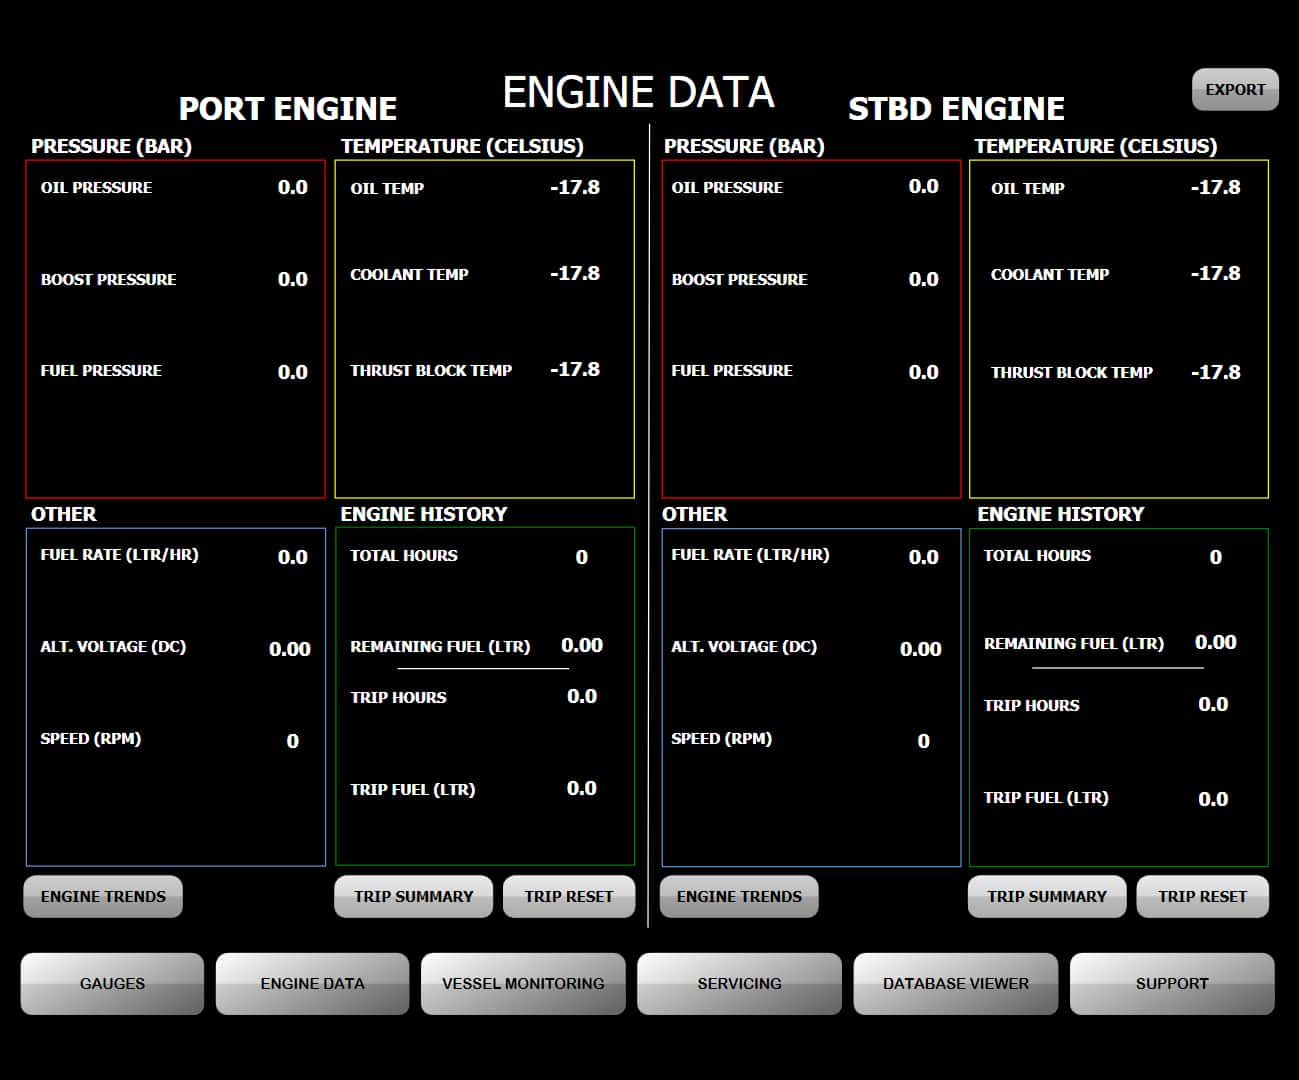This screenshot has height=1080, width=1299.
Task: Click the starboard TOTAL HOURS value
Action: [x=1215, y=556]
